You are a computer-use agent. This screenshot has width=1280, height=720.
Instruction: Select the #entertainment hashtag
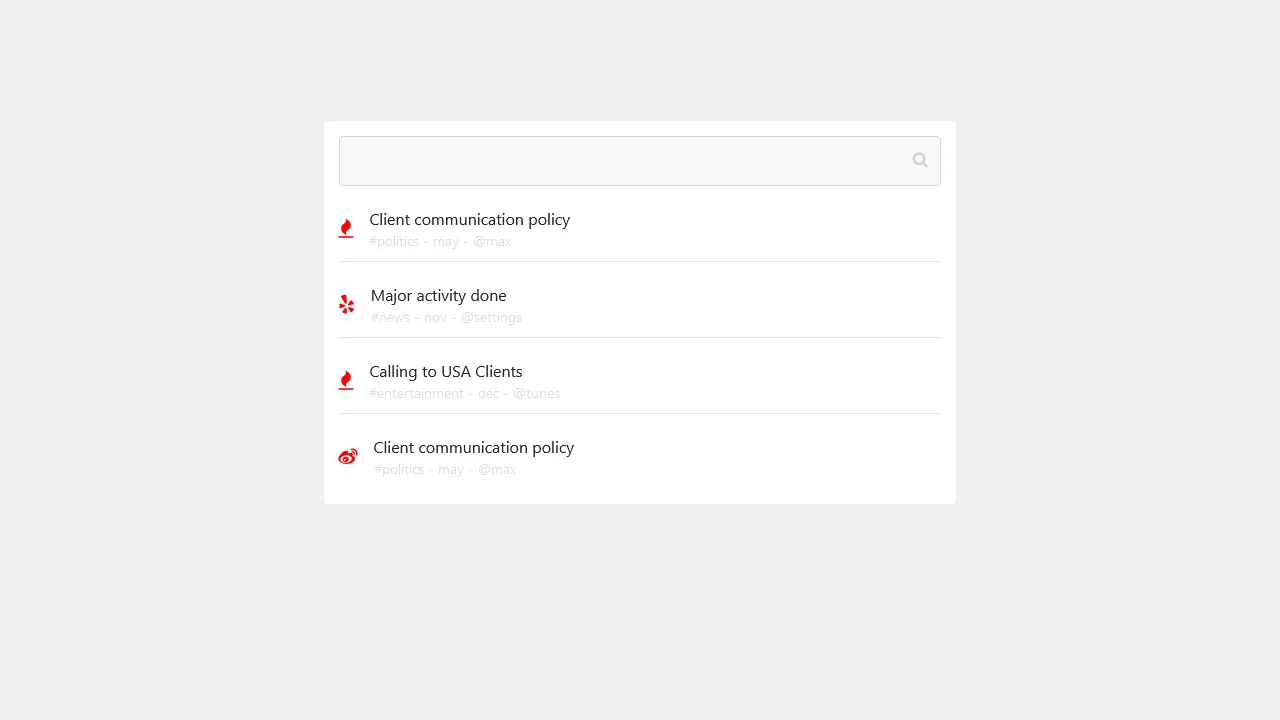point(416,393)
